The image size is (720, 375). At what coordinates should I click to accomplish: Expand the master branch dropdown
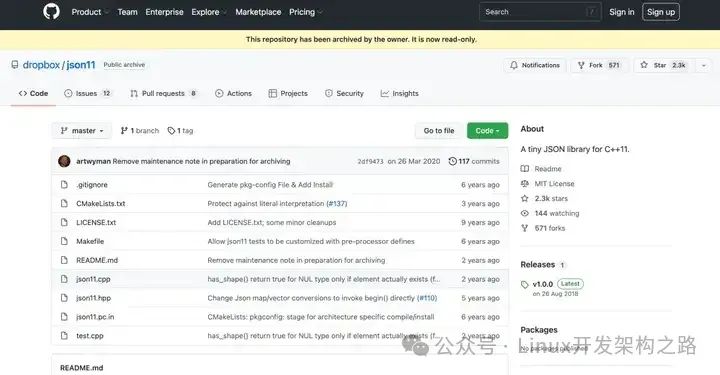(81, 130)
